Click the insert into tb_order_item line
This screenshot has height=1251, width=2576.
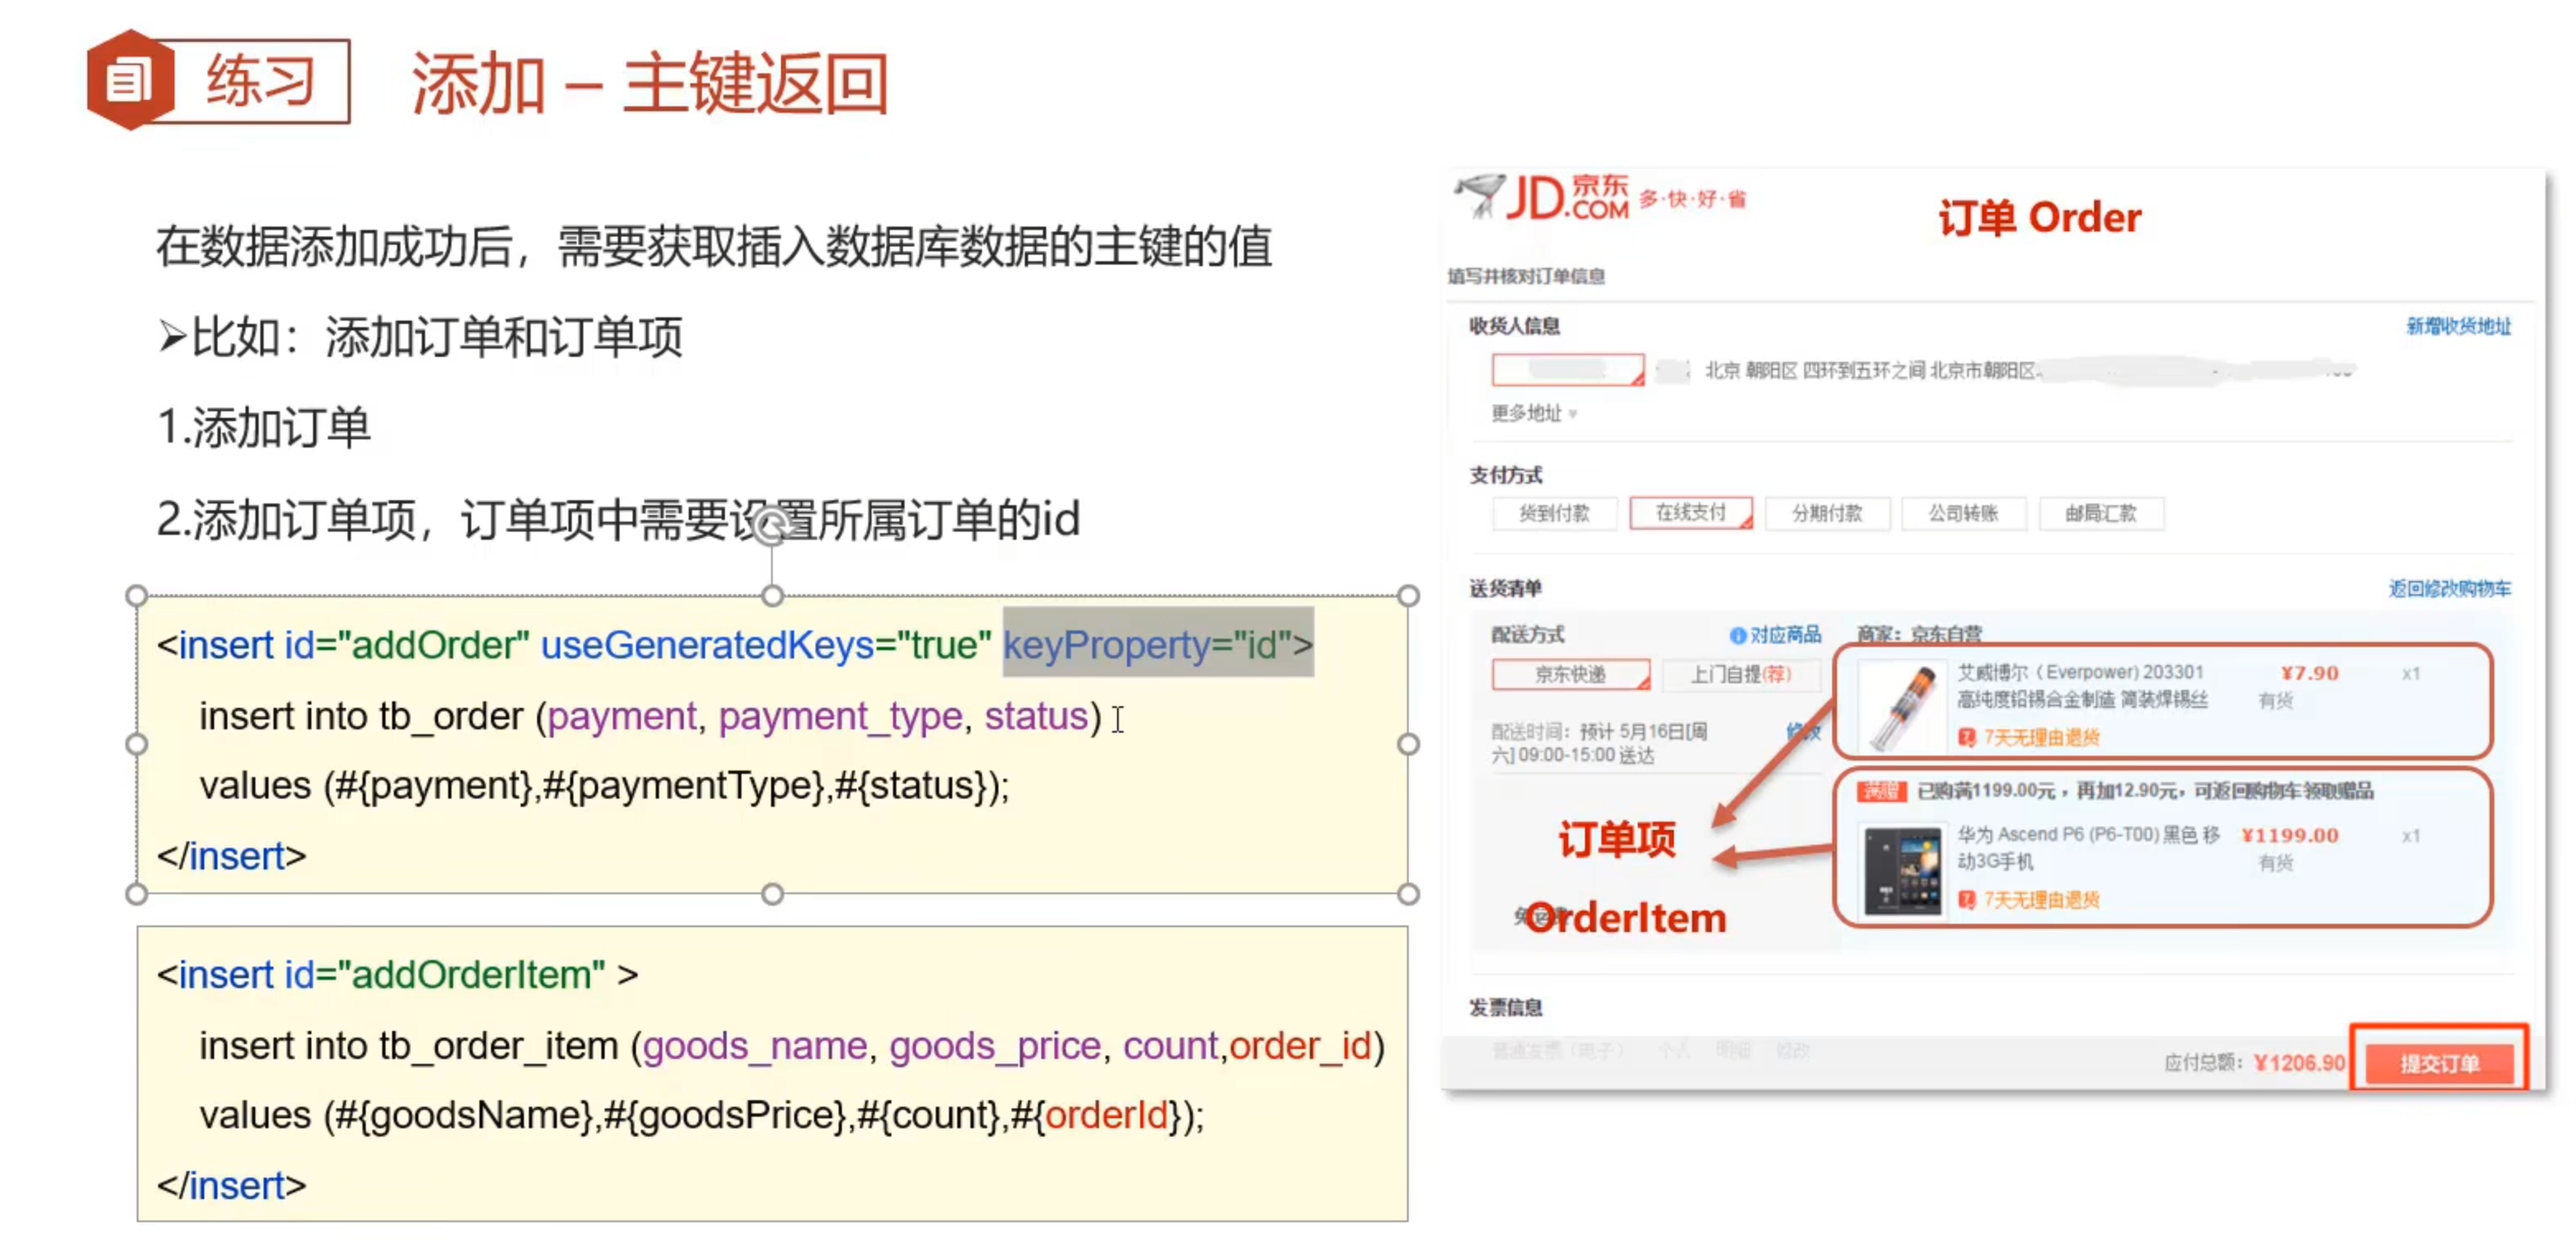792,1046
